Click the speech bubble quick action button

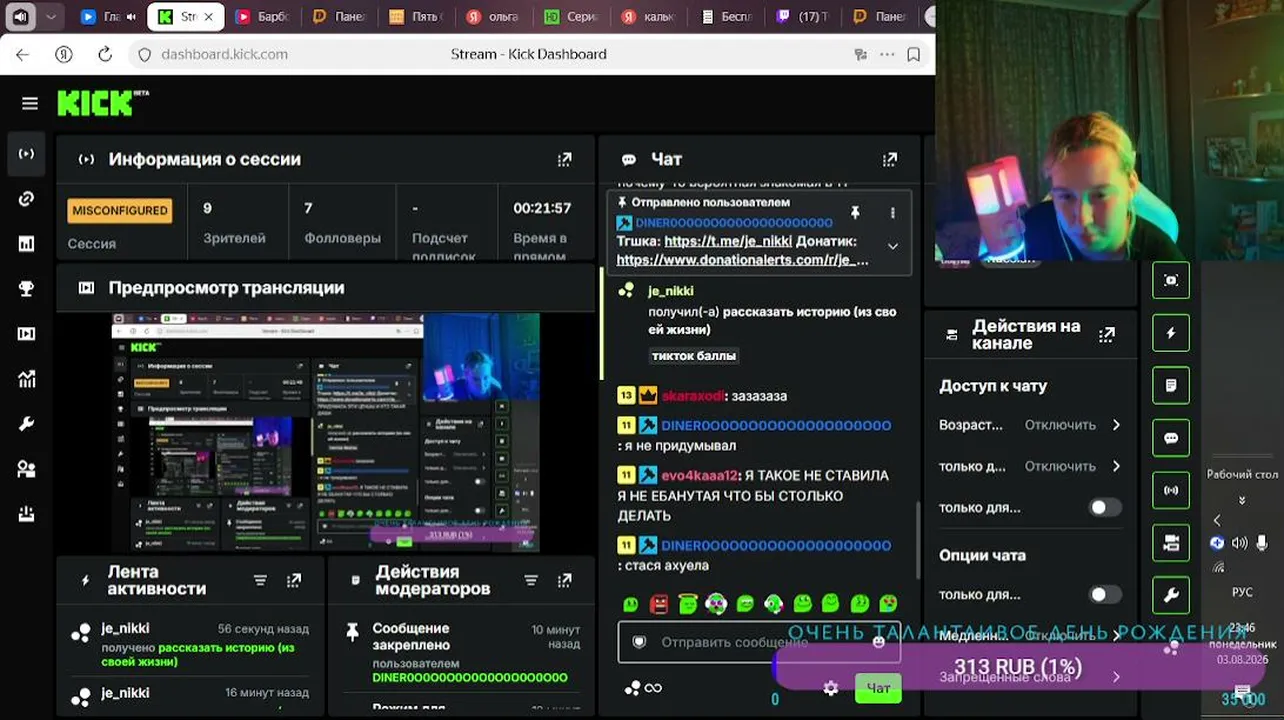coord(1171,438)
